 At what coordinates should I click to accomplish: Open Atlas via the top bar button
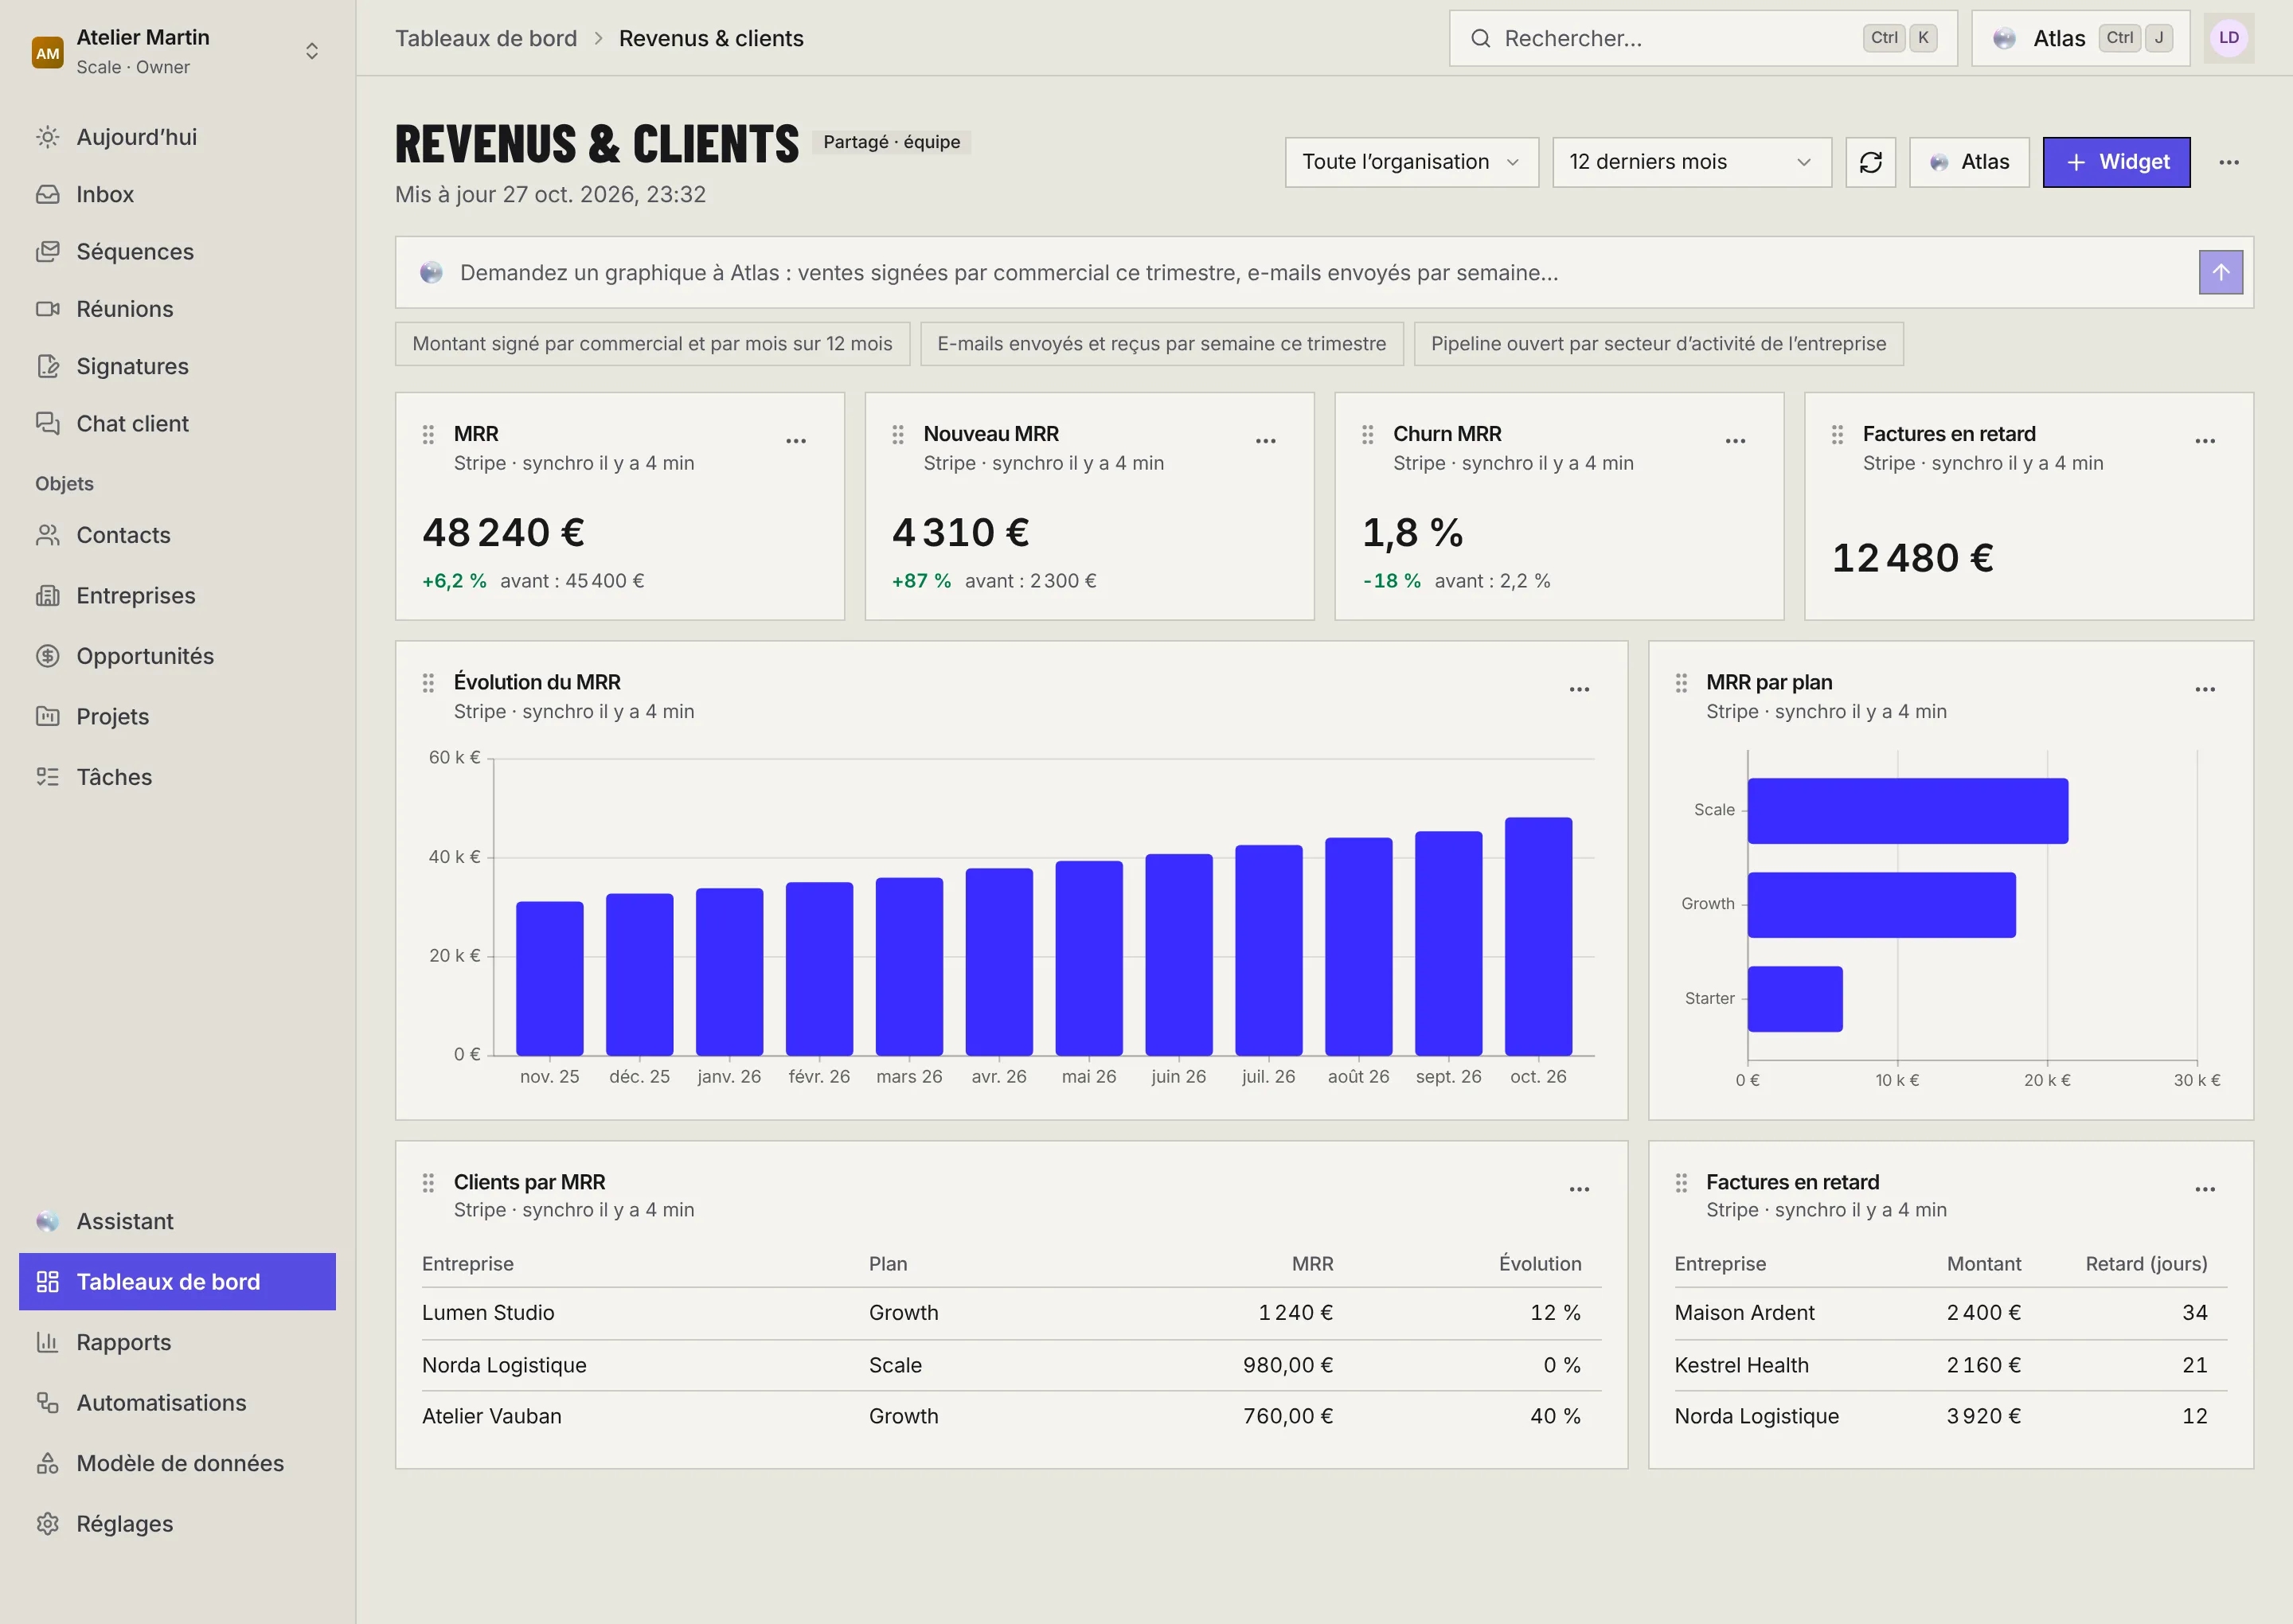point(2080,38)
